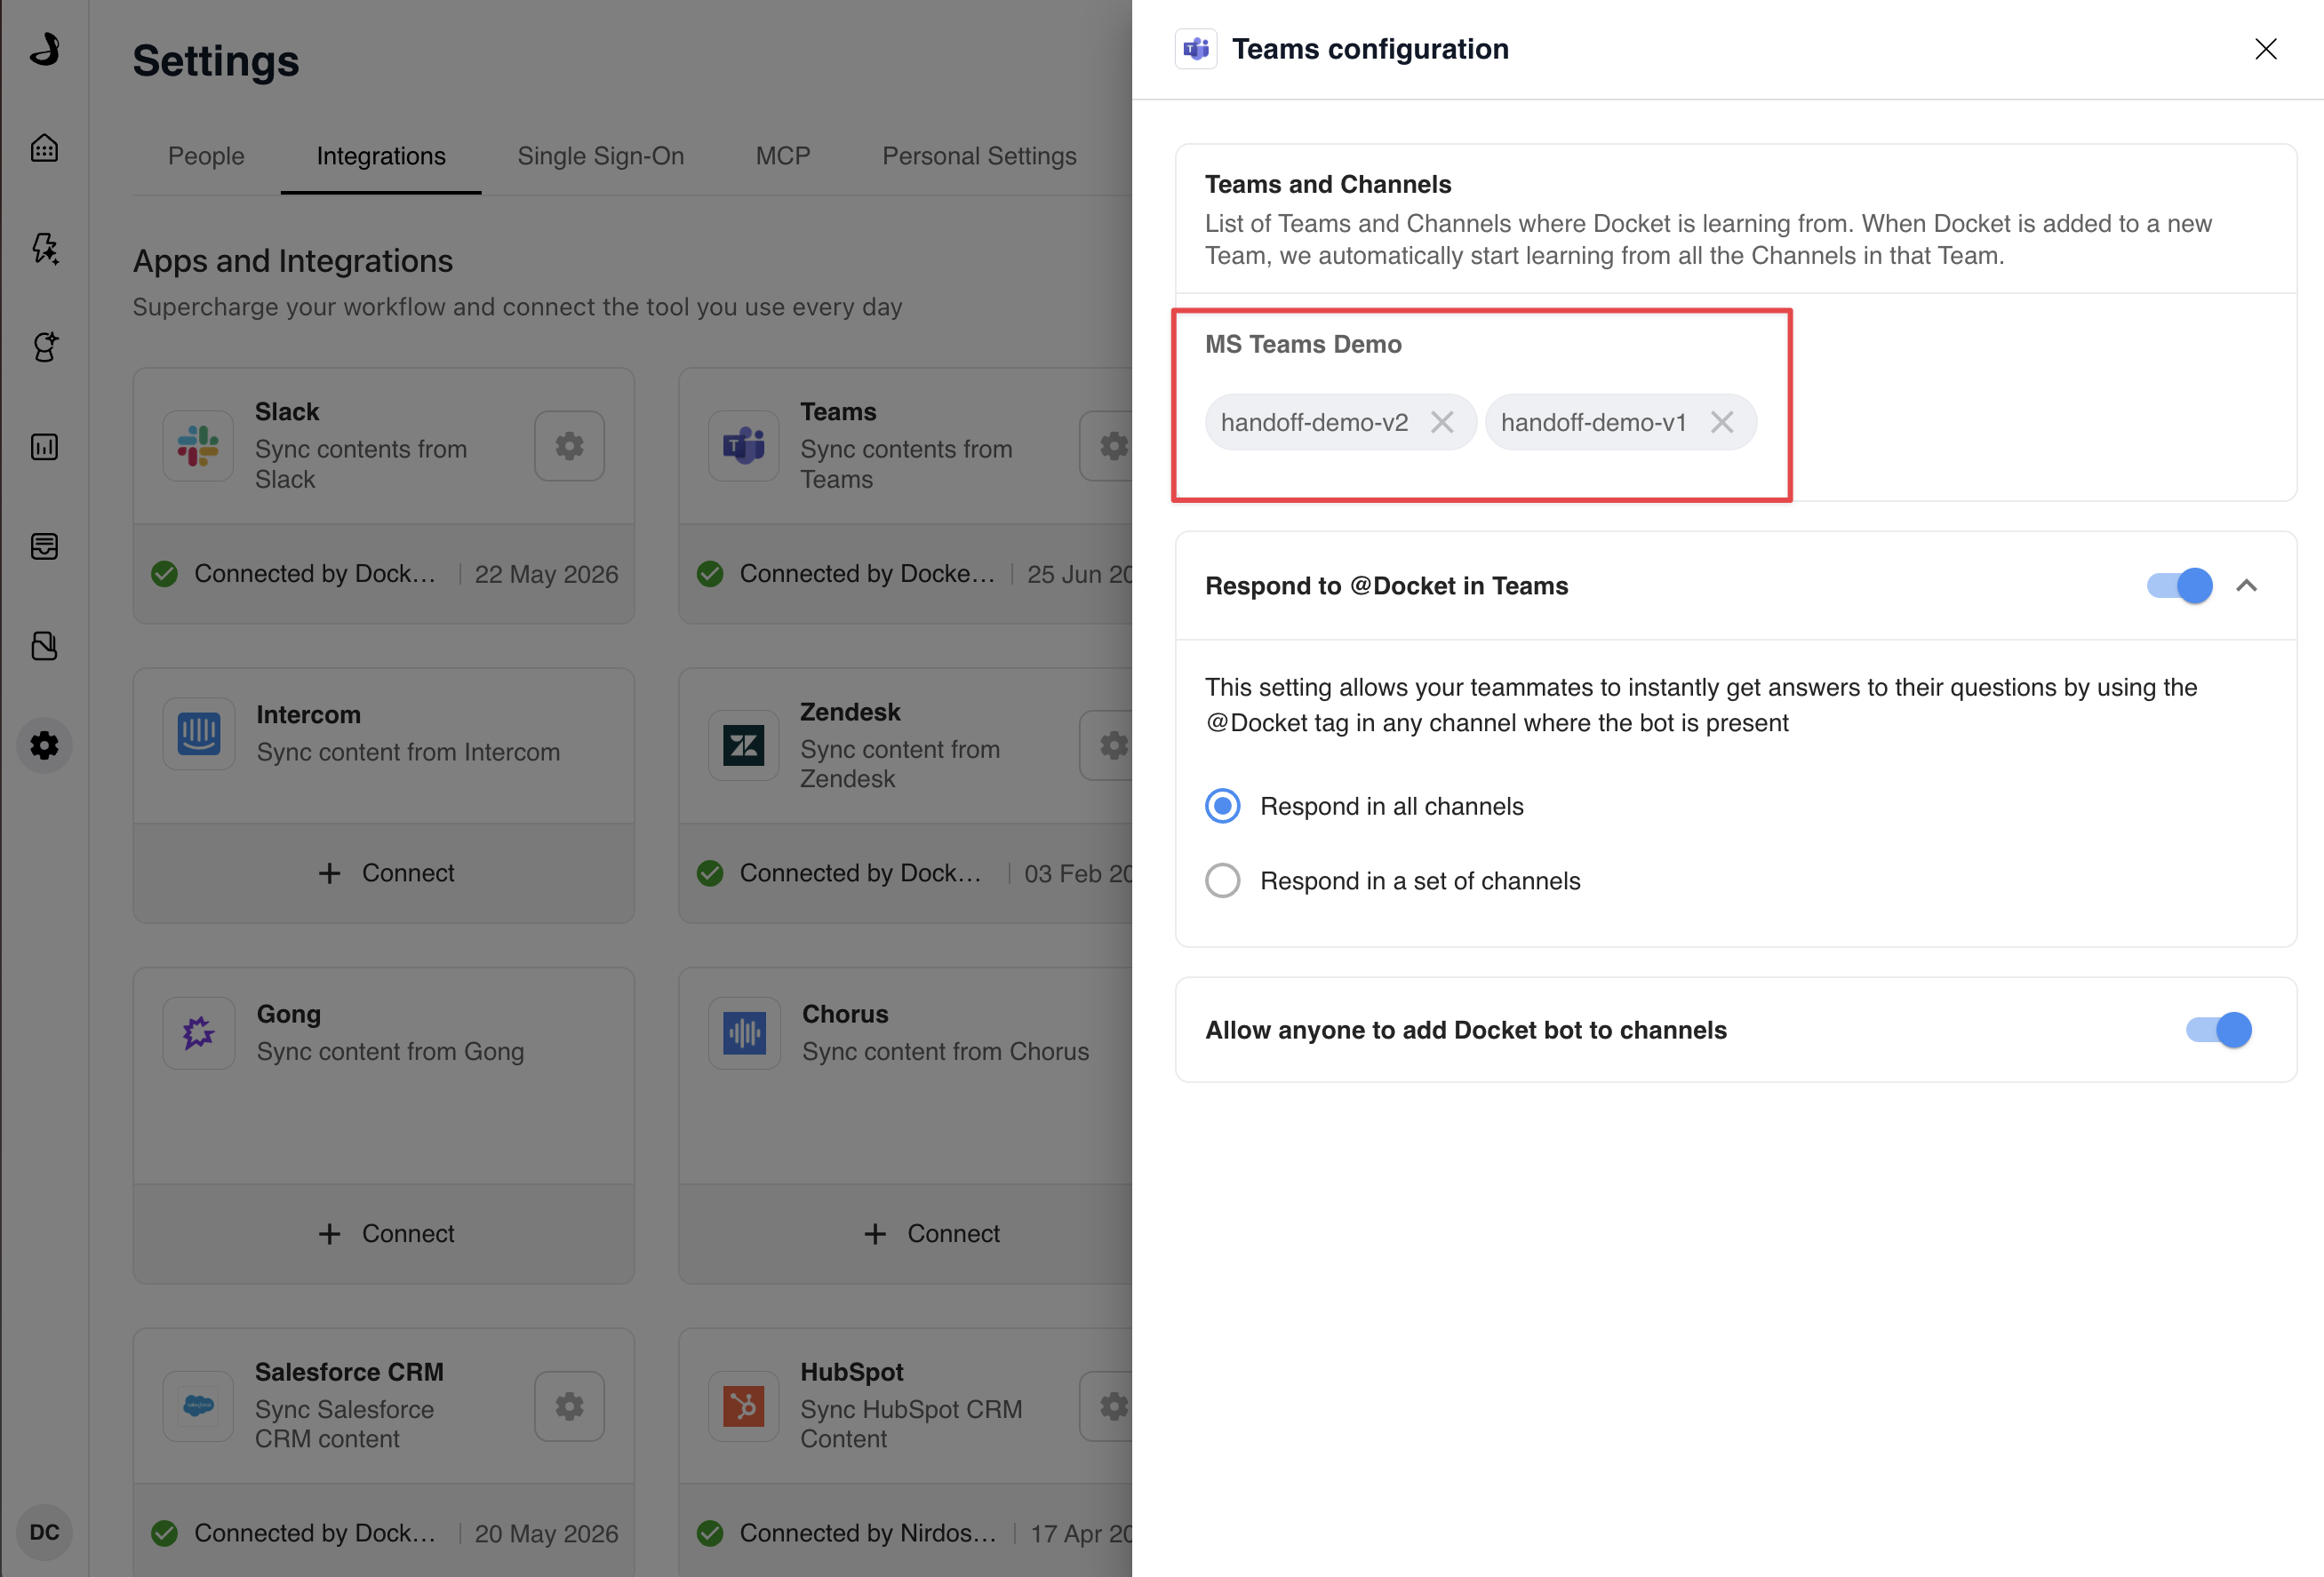This screenshot has width=2324, height=1577.
Task: Select Respond in a set of channels
Action: coord(1223,881)
